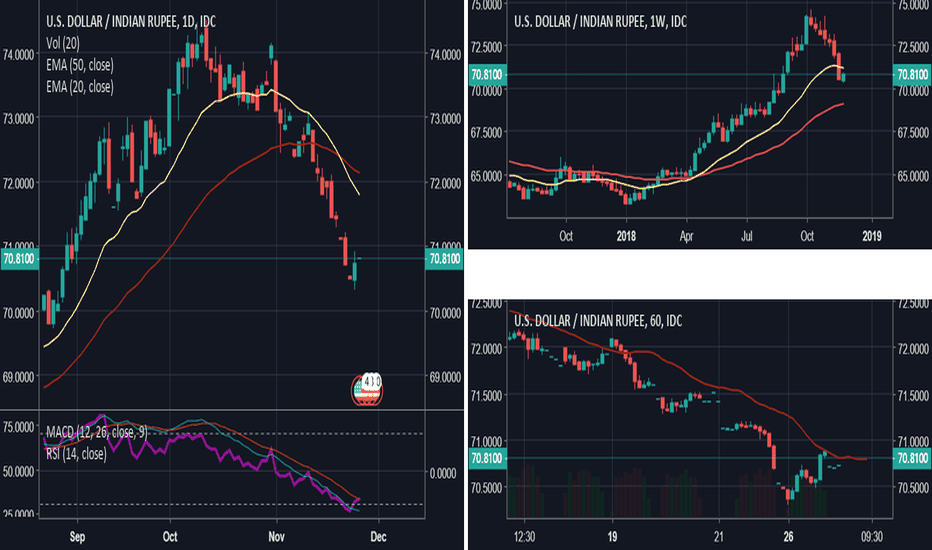932x550 pixels.
Task: Click the '2019' label on weekly time axis
Action: point(871,236)
